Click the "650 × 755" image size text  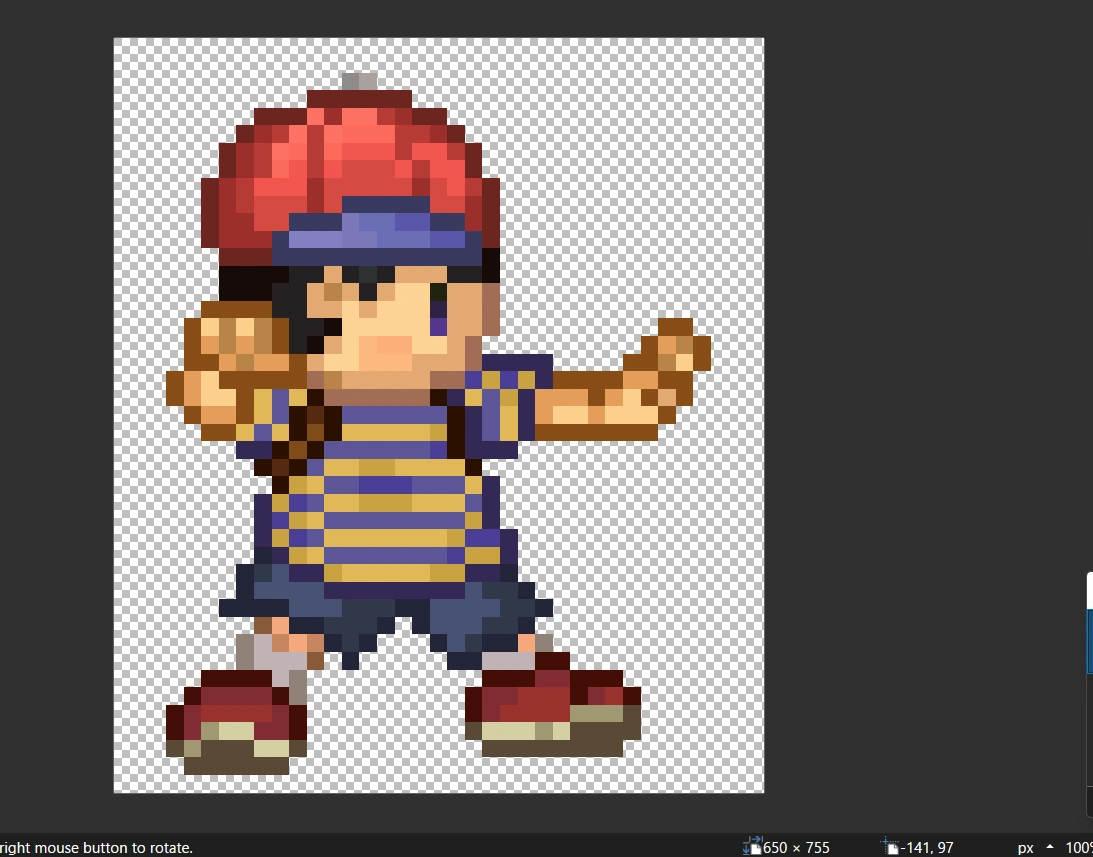click(x=796, y=848)
